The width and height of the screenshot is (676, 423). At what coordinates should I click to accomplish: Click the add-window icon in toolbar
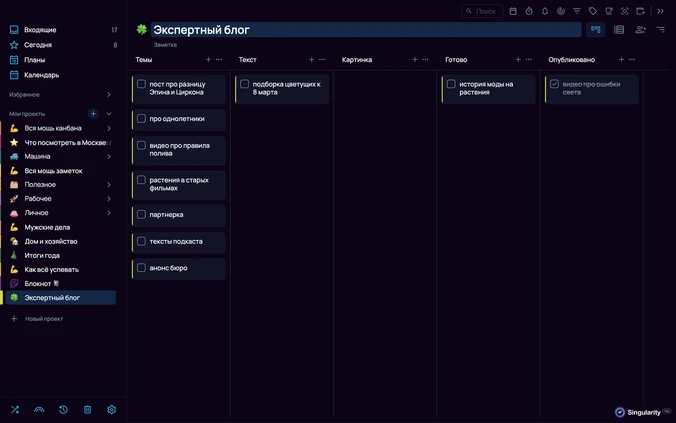(641, 11)
